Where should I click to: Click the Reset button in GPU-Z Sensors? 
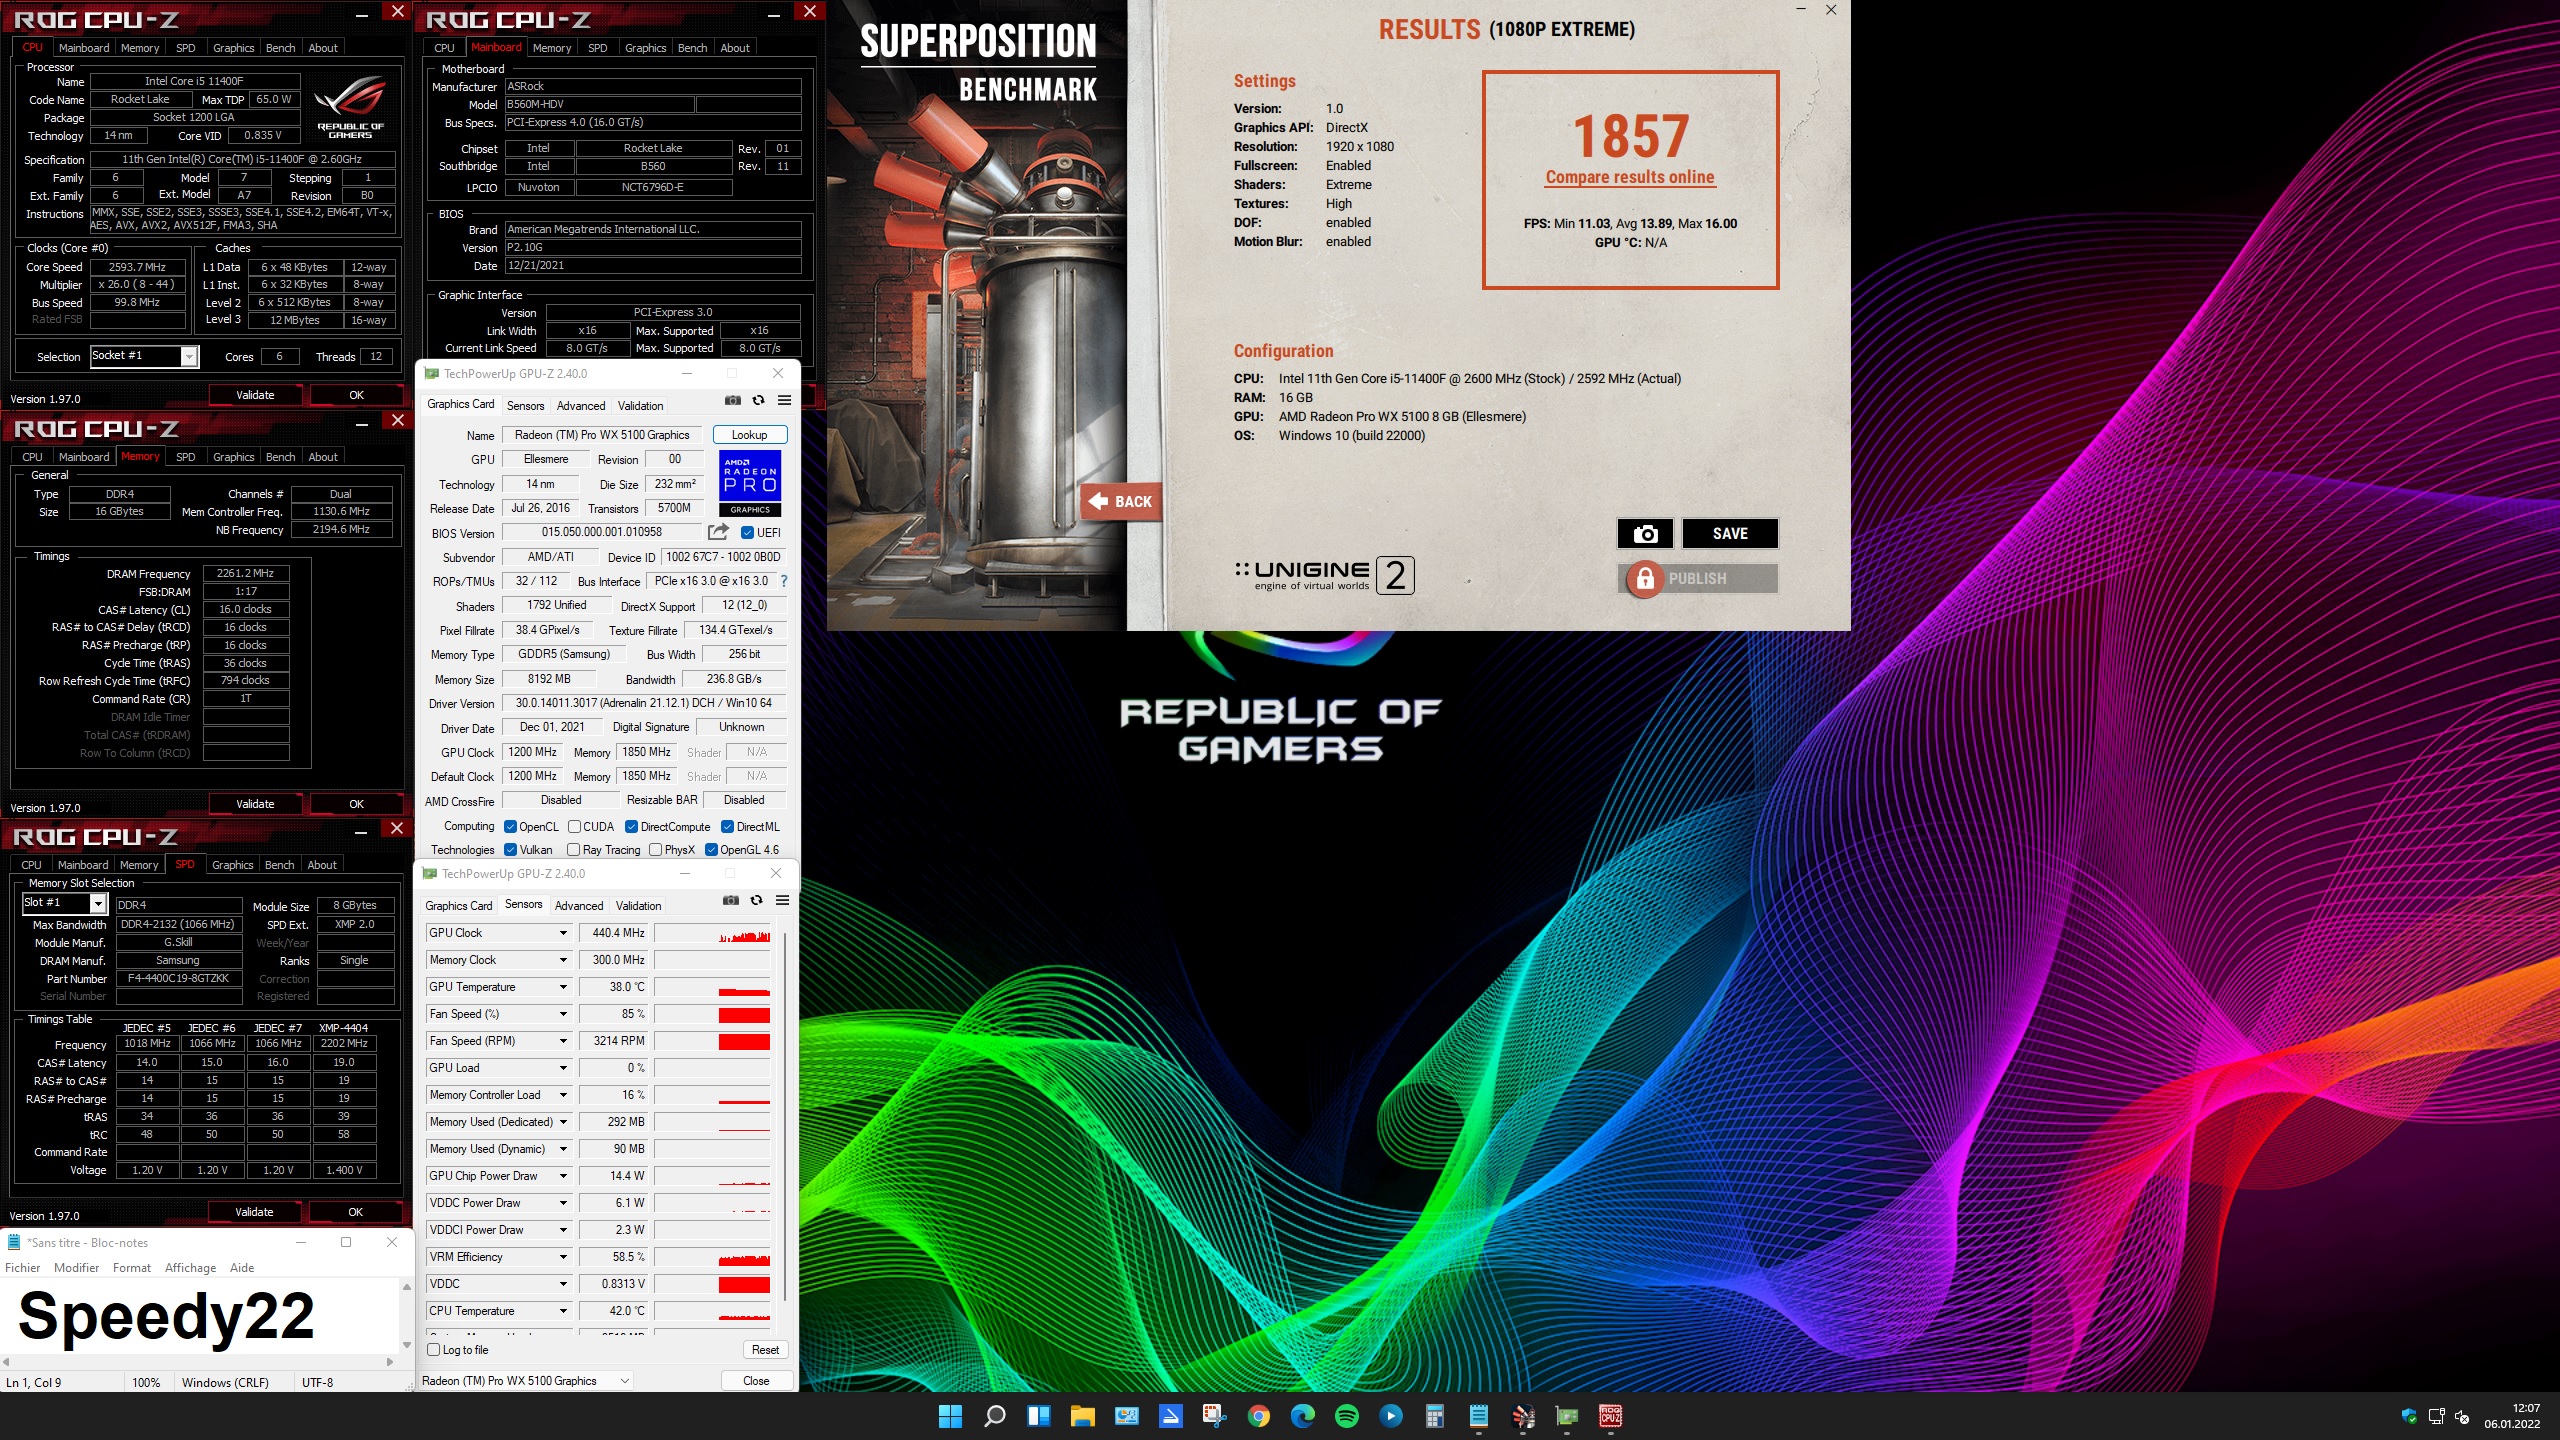coord(765,1350)
